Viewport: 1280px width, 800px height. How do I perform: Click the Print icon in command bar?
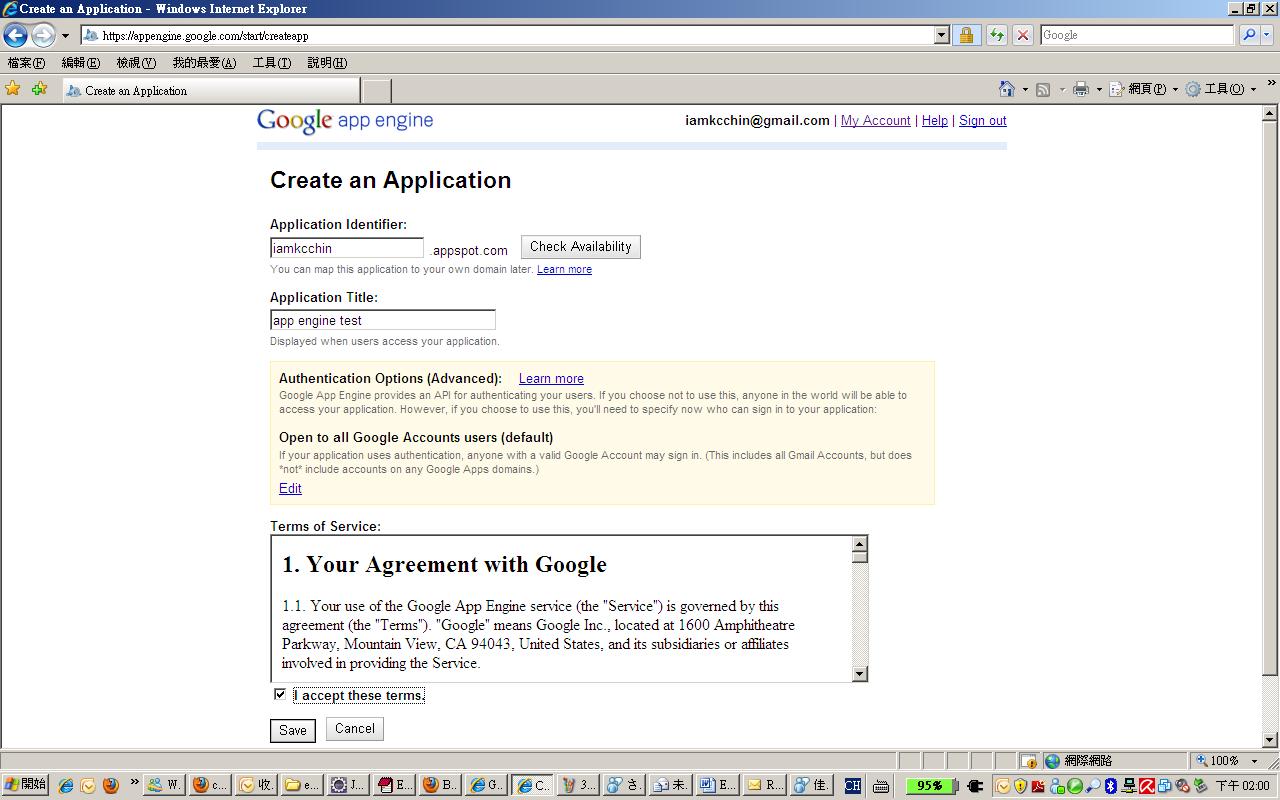[1081, 89]
